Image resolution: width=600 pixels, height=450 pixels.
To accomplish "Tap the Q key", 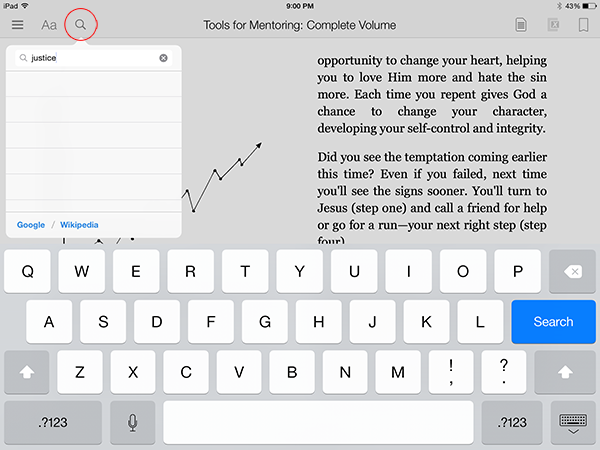I will tap(27, 272).
